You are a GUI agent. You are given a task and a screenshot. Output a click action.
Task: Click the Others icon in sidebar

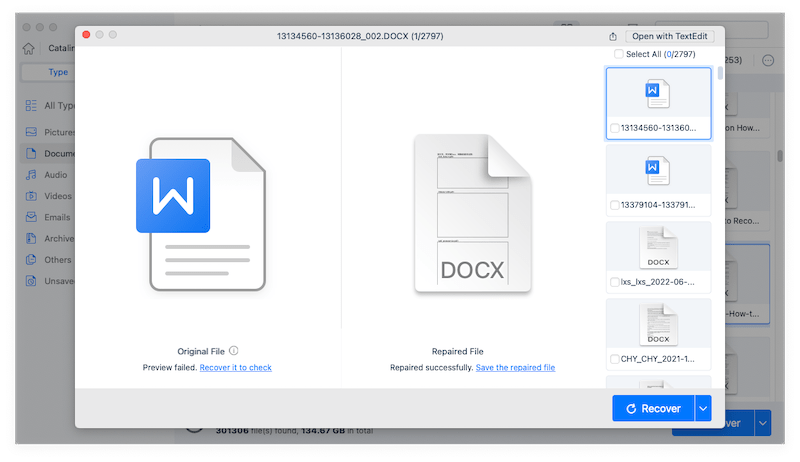[31, 260]
